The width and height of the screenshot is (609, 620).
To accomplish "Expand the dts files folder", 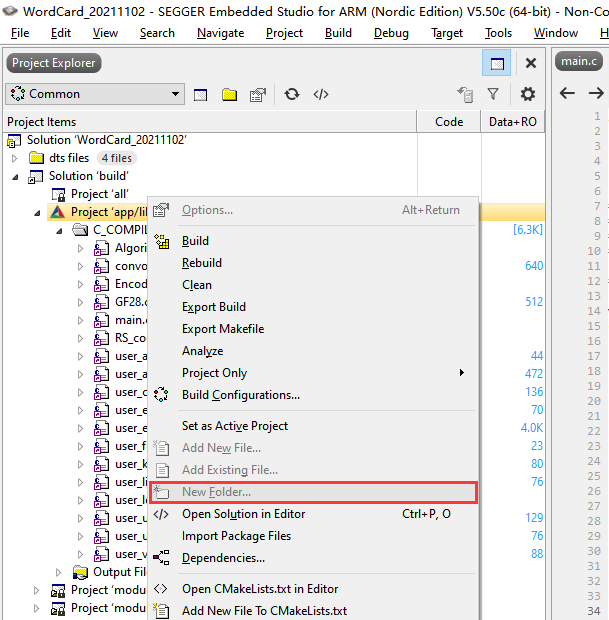I will pyautogui.click(x=15, y=158).
